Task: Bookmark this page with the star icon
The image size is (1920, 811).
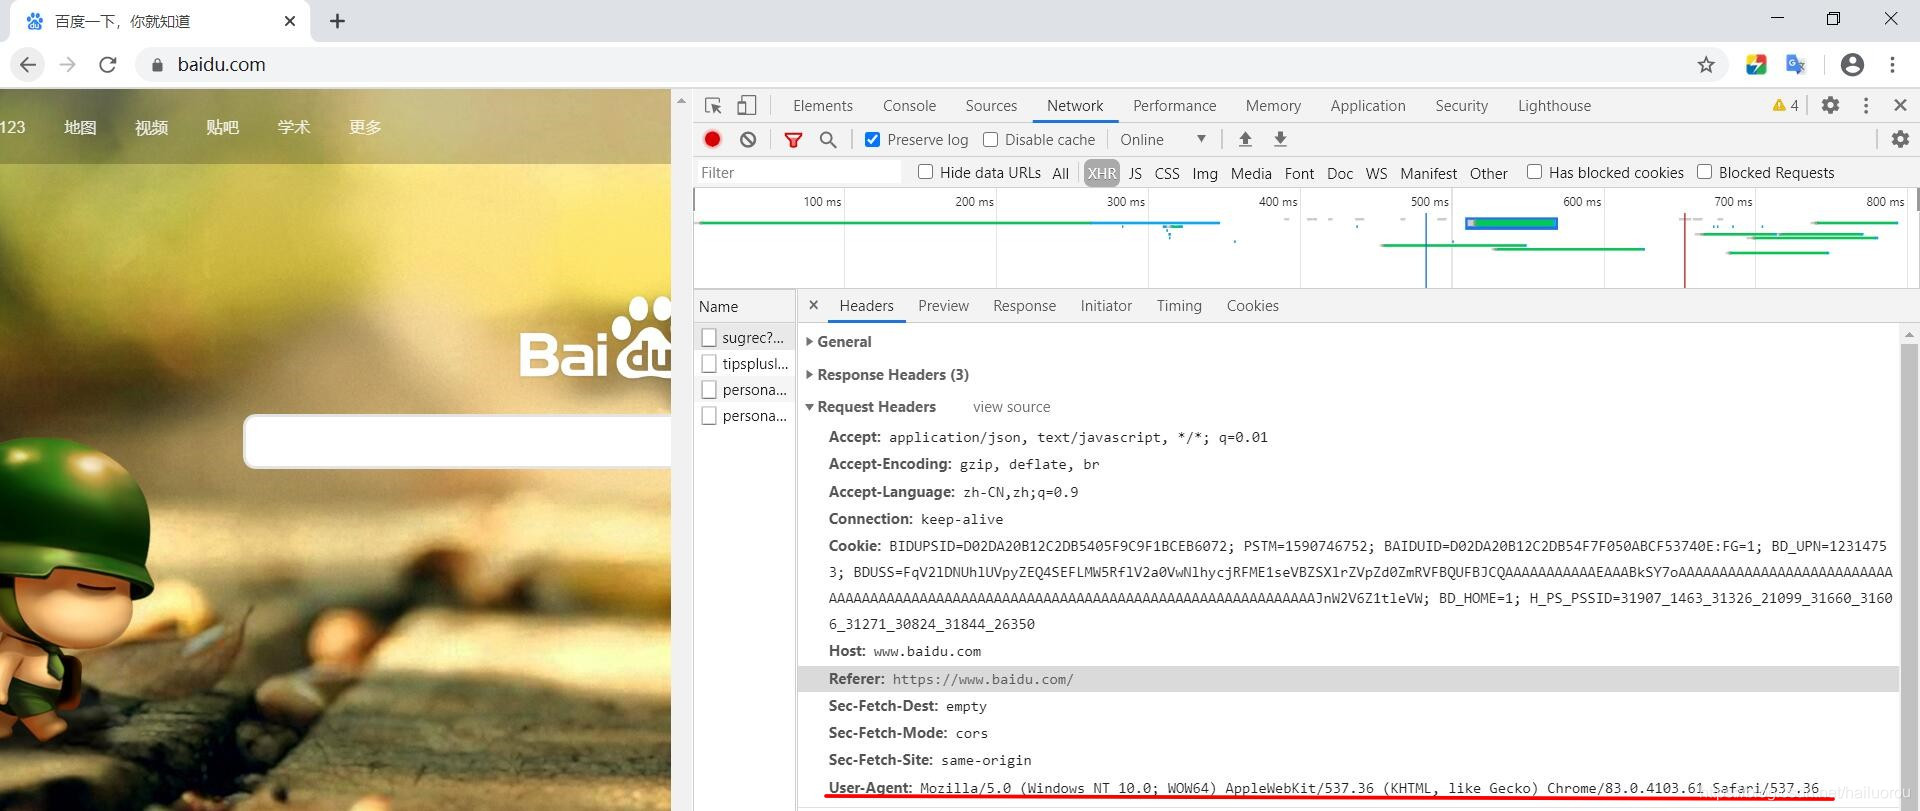Action: pos(1706,65)
